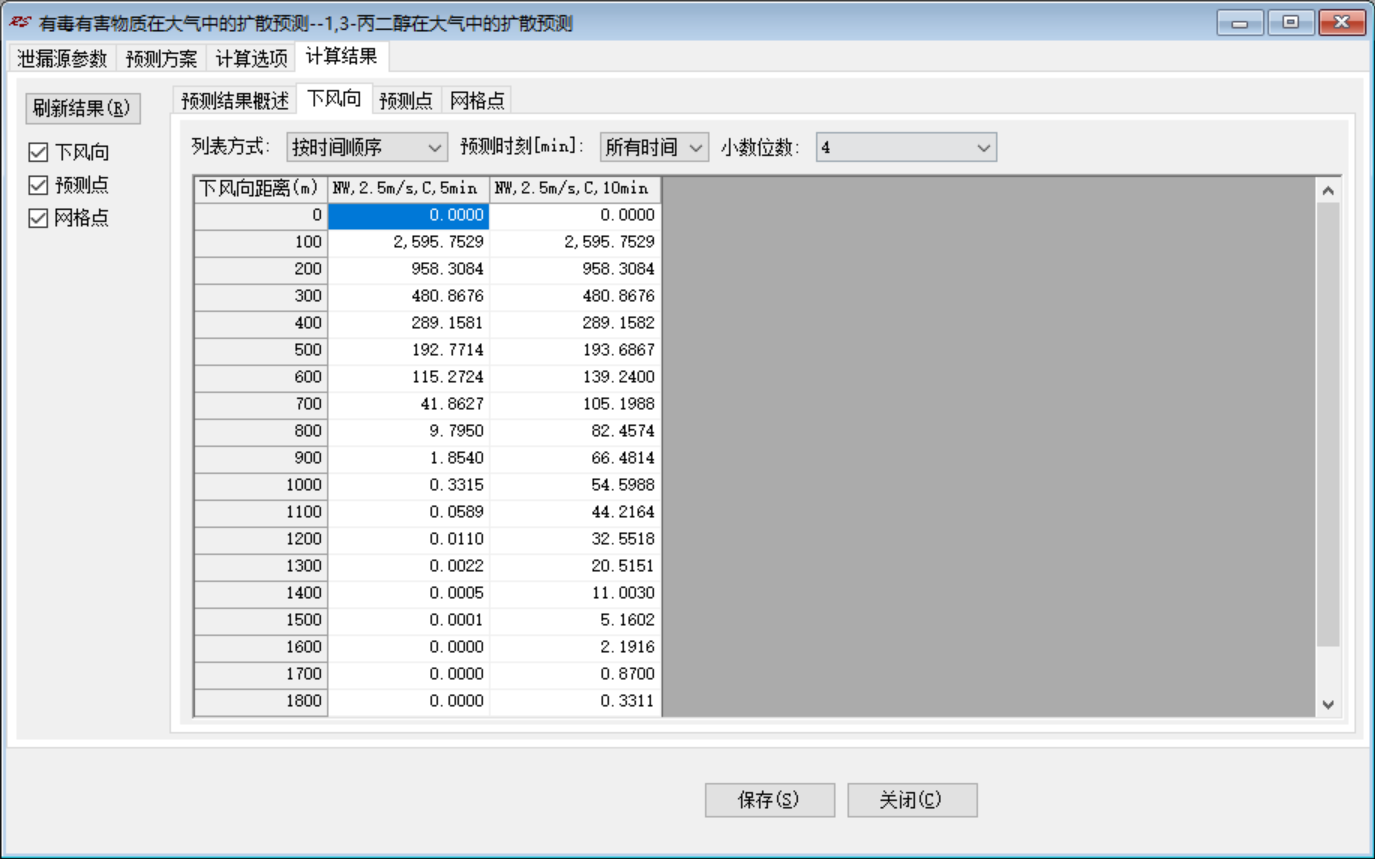The width and height of the screenshot is (1375, 859).
Task: Select cell 20.5151
Action: click(576, 566)
